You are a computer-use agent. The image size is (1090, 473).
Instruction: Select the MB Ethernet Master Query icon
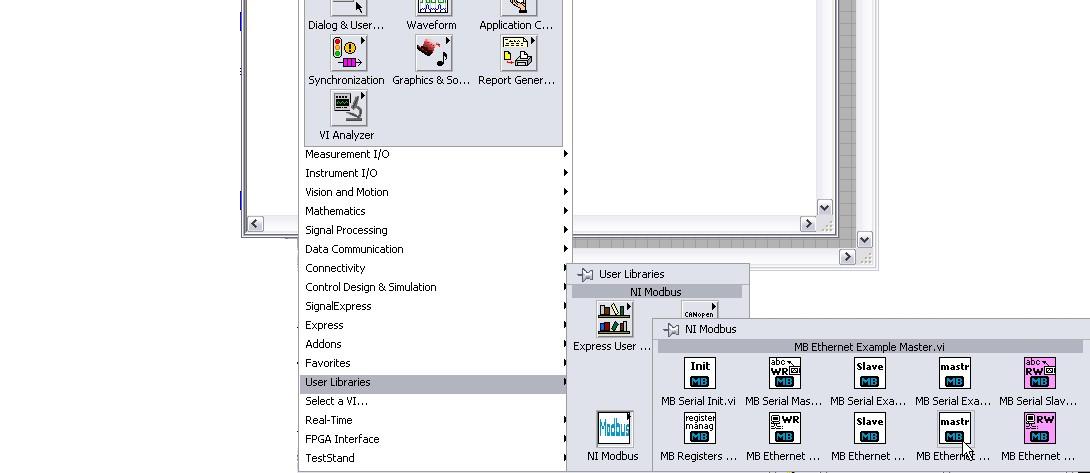pos(784,428)
